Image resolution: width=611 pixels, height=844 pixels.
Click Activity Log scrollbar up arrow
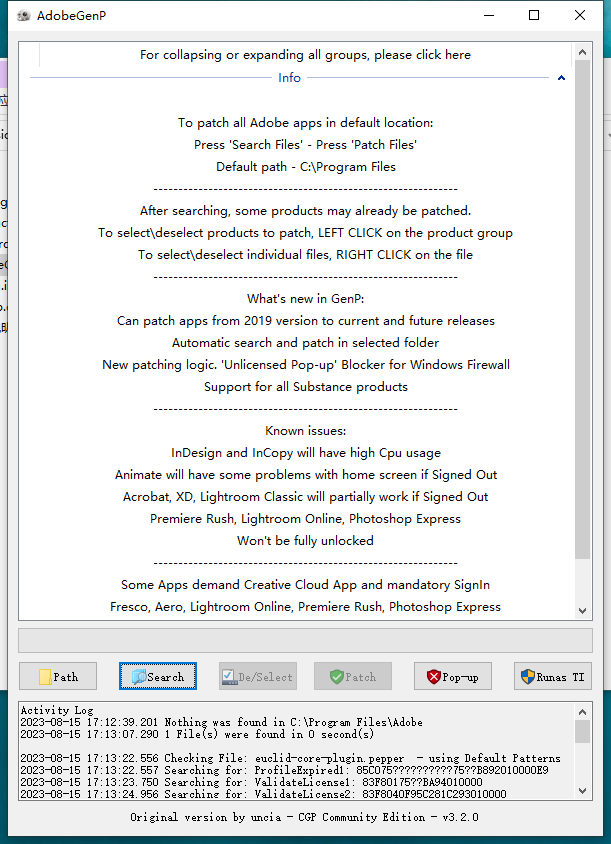(582, 712)
